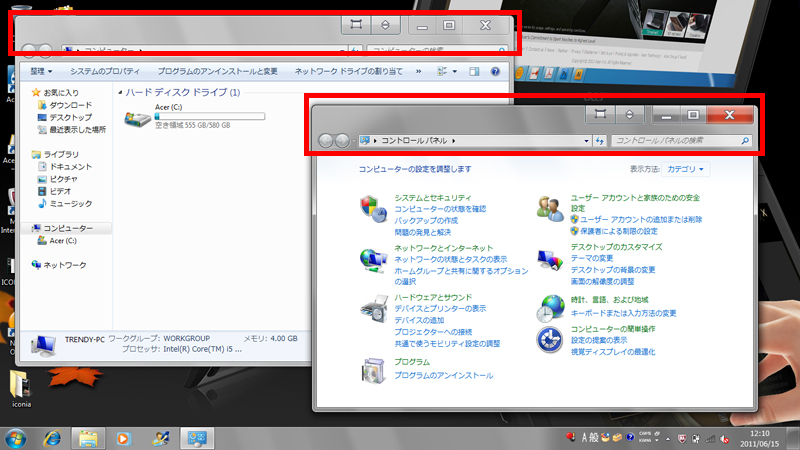Open the Clock, Language and Region icon
The image size is (800, 450).
(550, 305)
